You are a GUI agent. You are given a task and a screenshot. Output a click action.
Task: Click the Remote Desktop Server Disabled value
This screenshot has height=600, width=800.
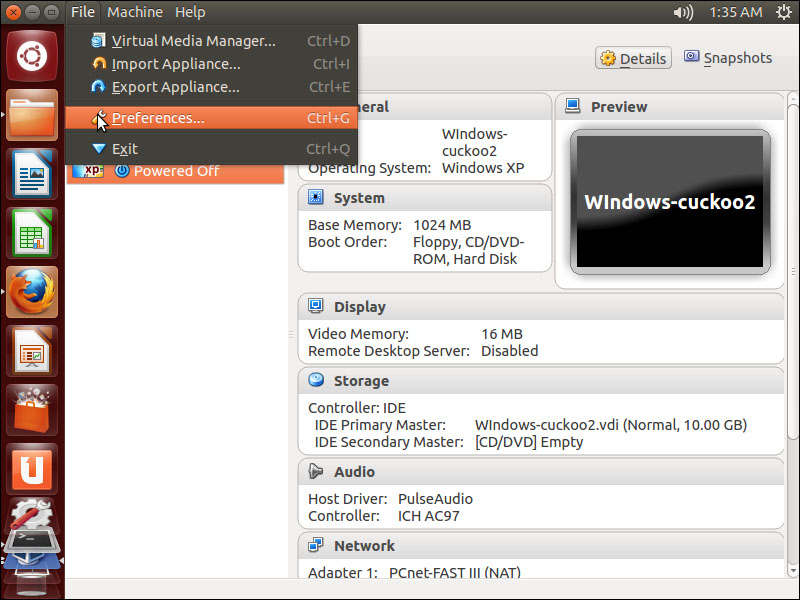[509, 351]
